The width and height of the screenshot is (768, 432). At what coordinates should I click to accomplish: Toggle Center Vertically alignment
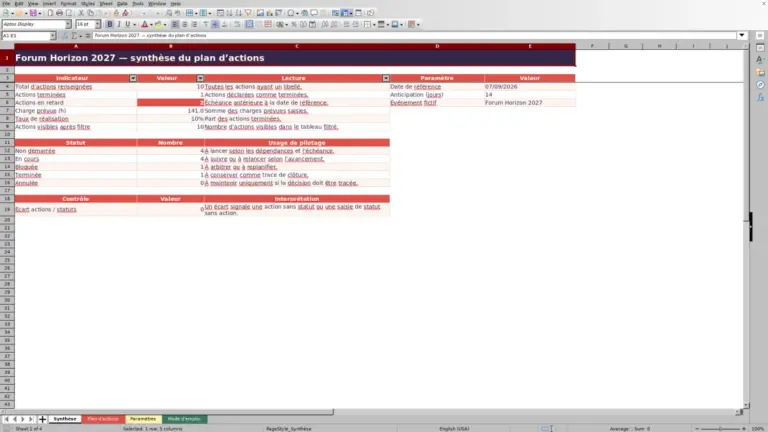(x=215, y=24)
